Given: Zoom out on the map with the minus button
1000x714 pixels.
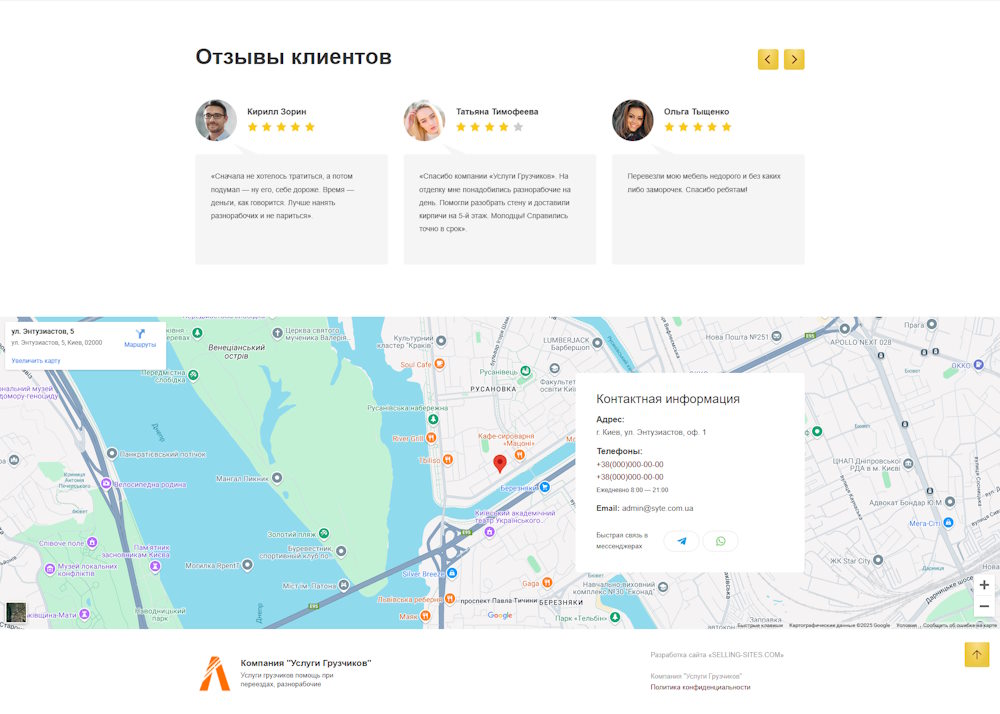Looking at the screenshot, I should click(984, 606).
